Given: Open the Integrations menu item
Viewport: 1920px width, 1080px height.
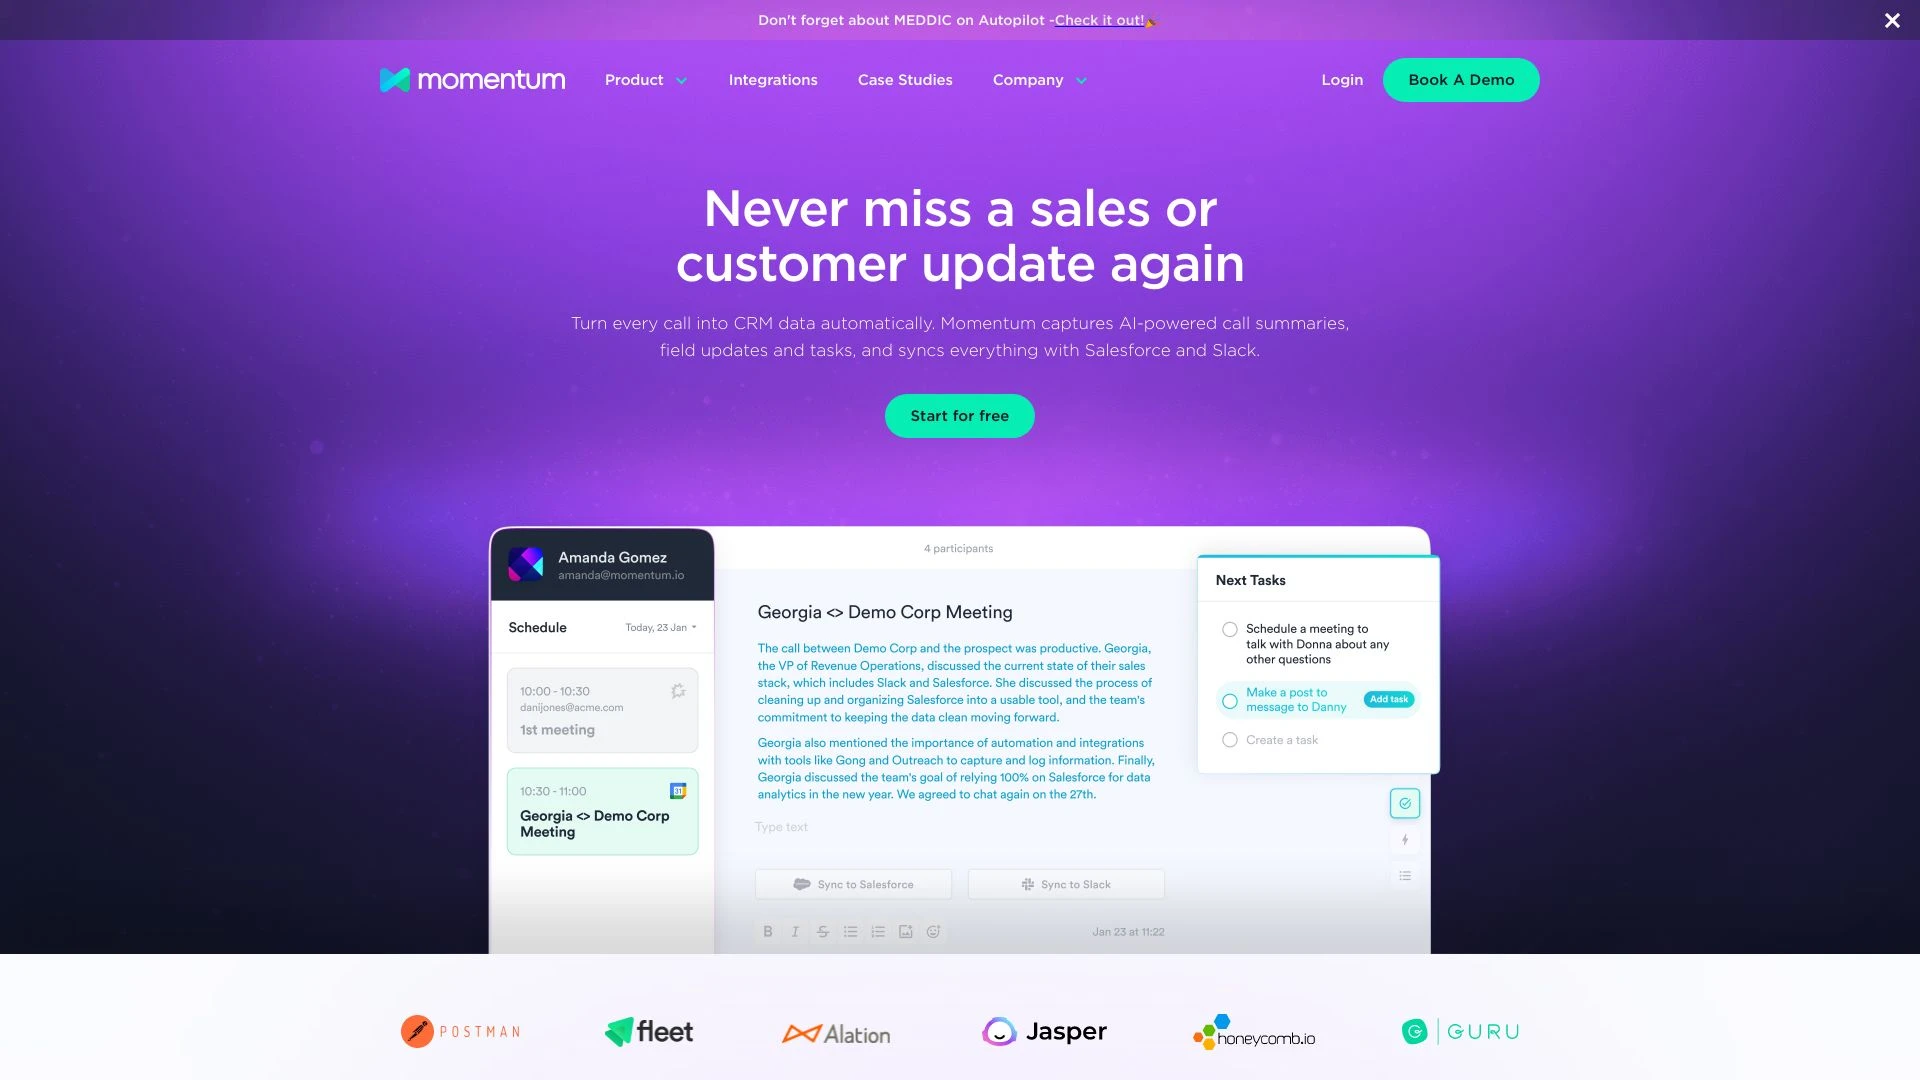Looking at the screenshot, I should coord(773,79).
